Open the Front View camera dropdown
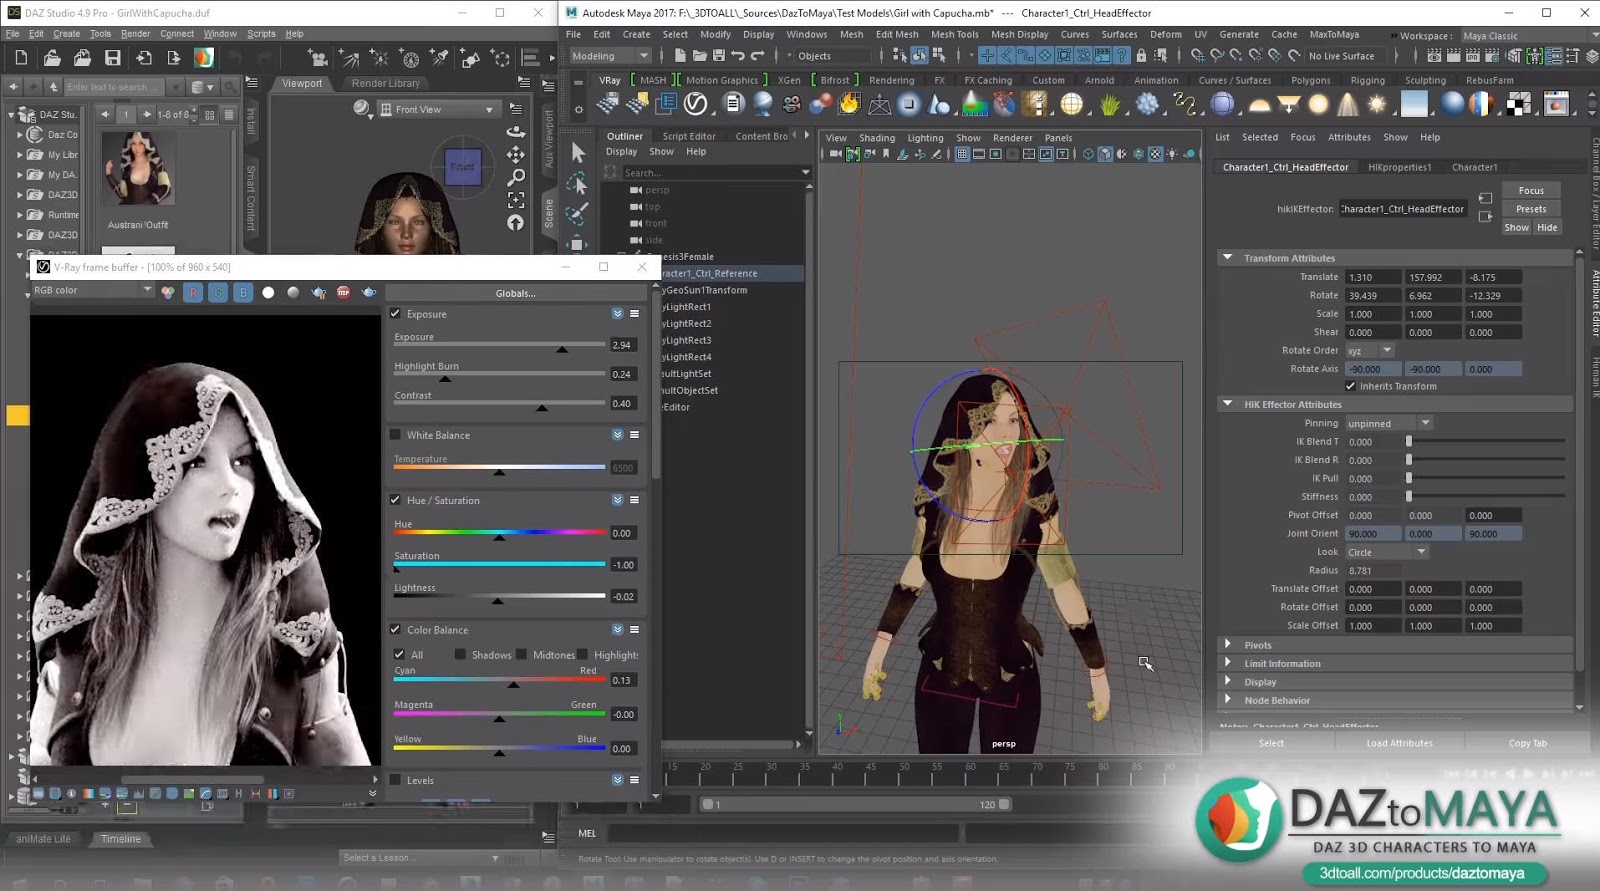The width and height of the screenshot is (1600, 891). pyautogui.click(x=438, y=109)
